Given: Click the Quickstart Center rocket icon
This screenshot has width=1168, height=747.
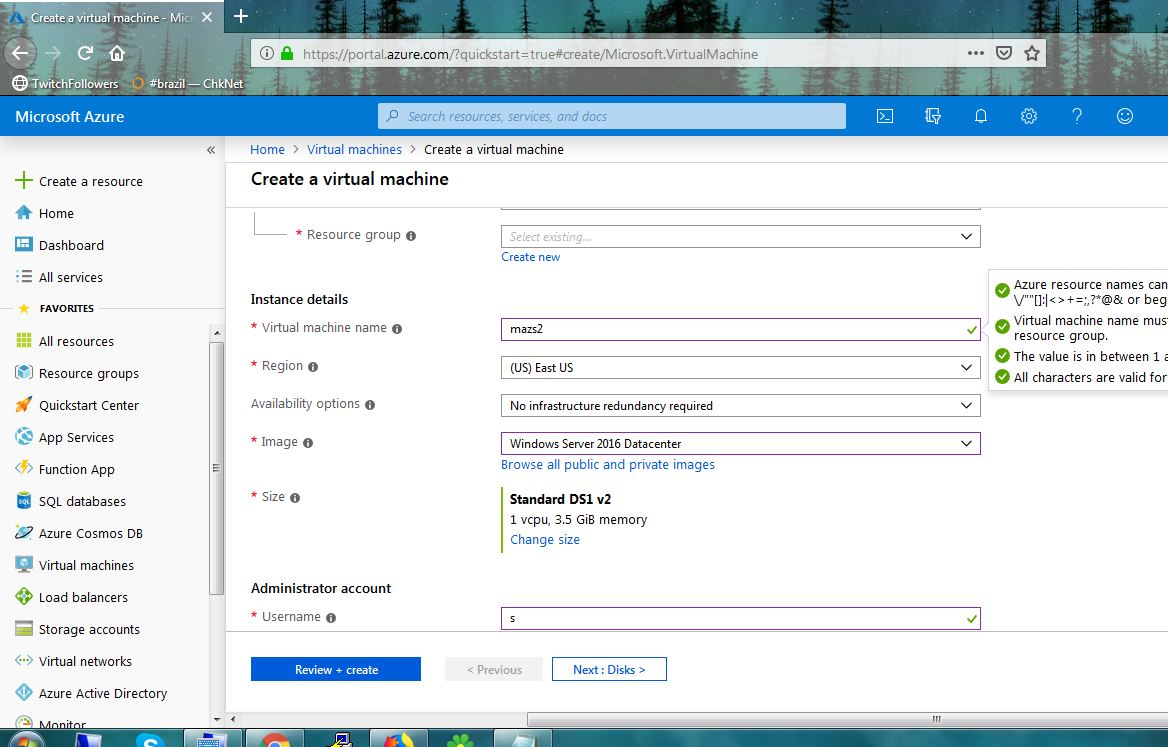Looking at the screenshot, I should [24, 404].
